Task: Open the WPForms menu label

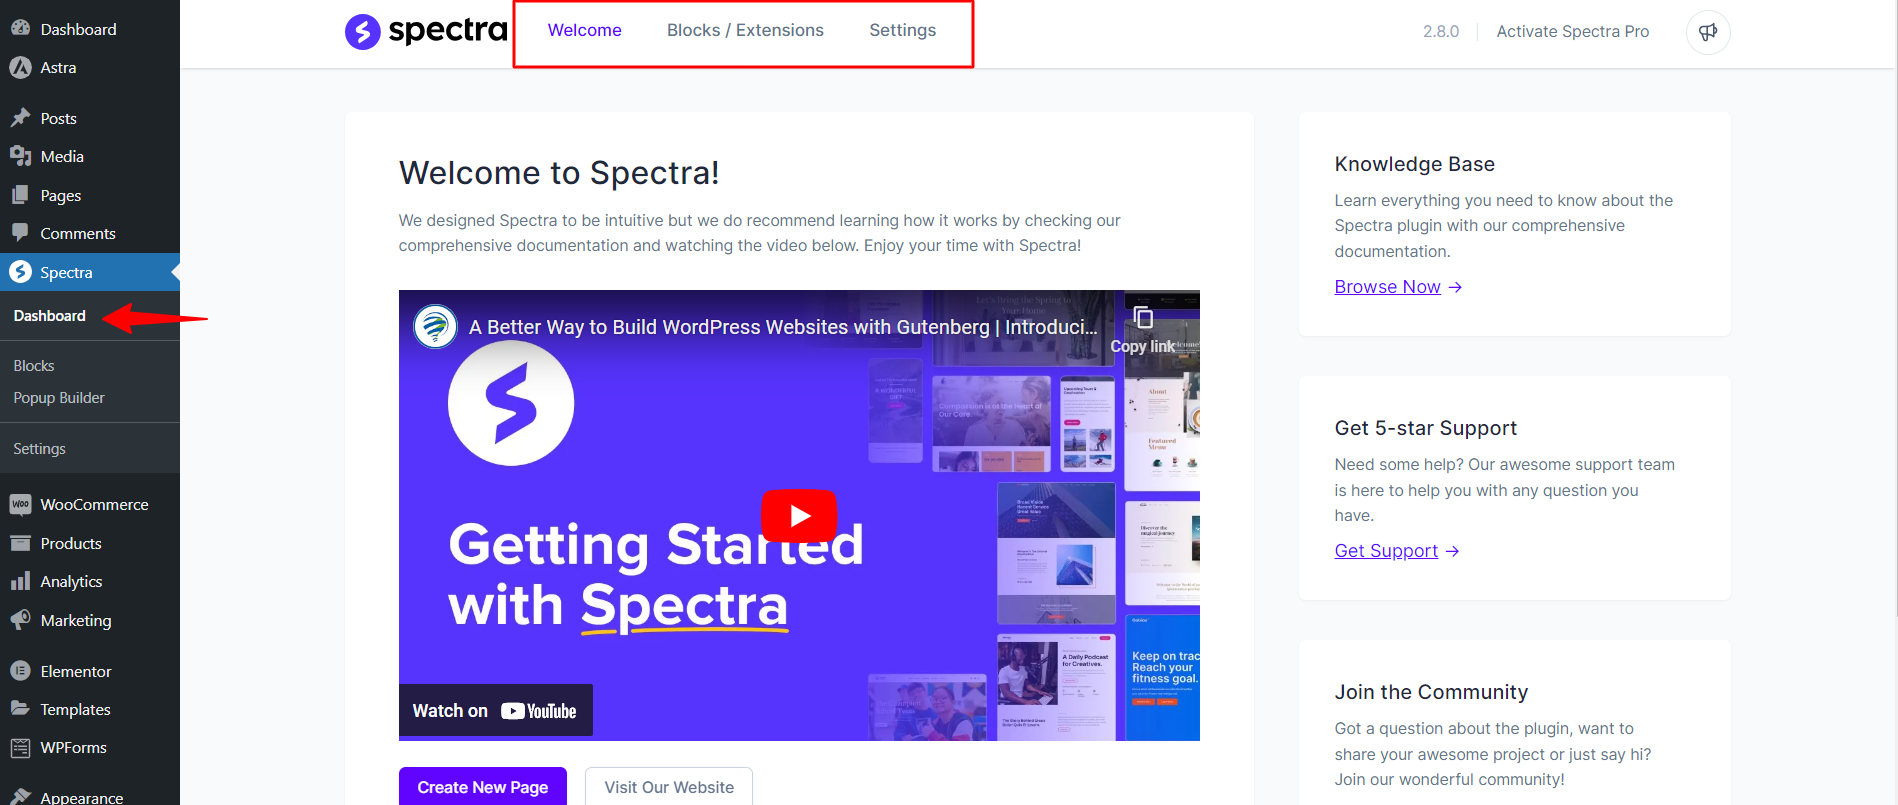Action: point(73,747)
